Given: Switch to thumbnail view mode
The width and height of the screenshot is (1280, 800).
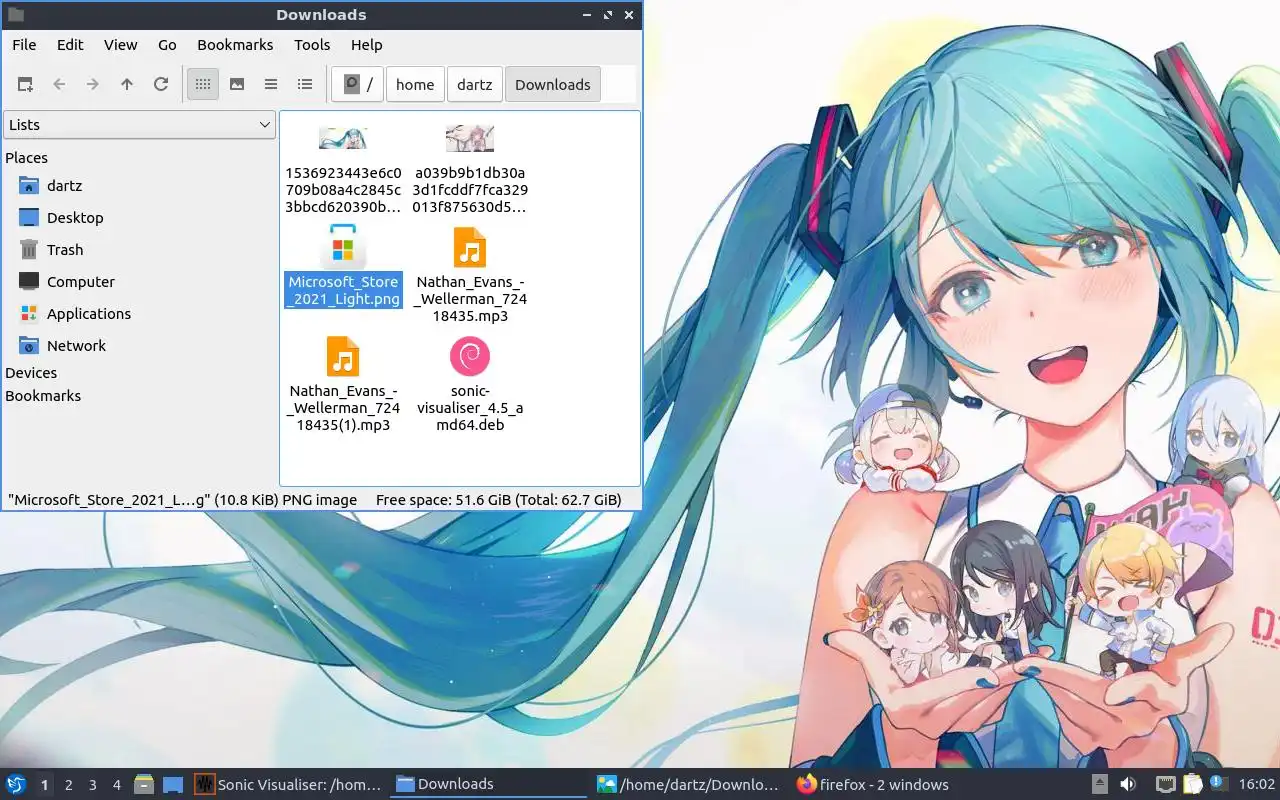Looking at the screenshot, I should pyautogui.click(x=237, y=85).
